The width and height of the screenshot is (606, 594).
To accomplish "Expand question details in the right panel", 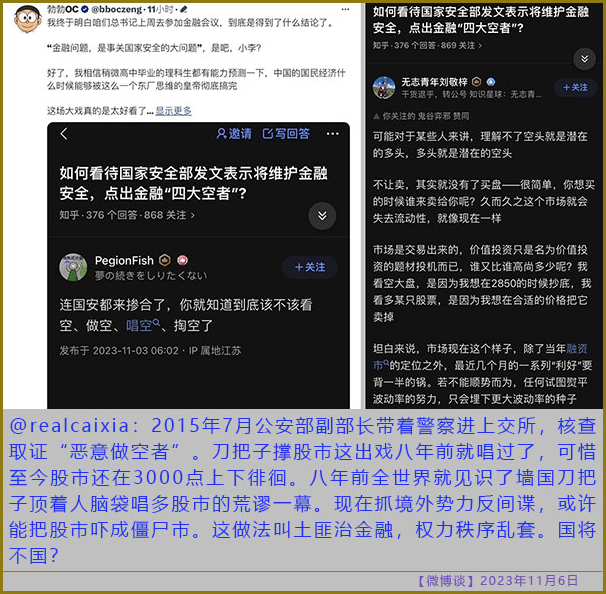I will 584,59.
